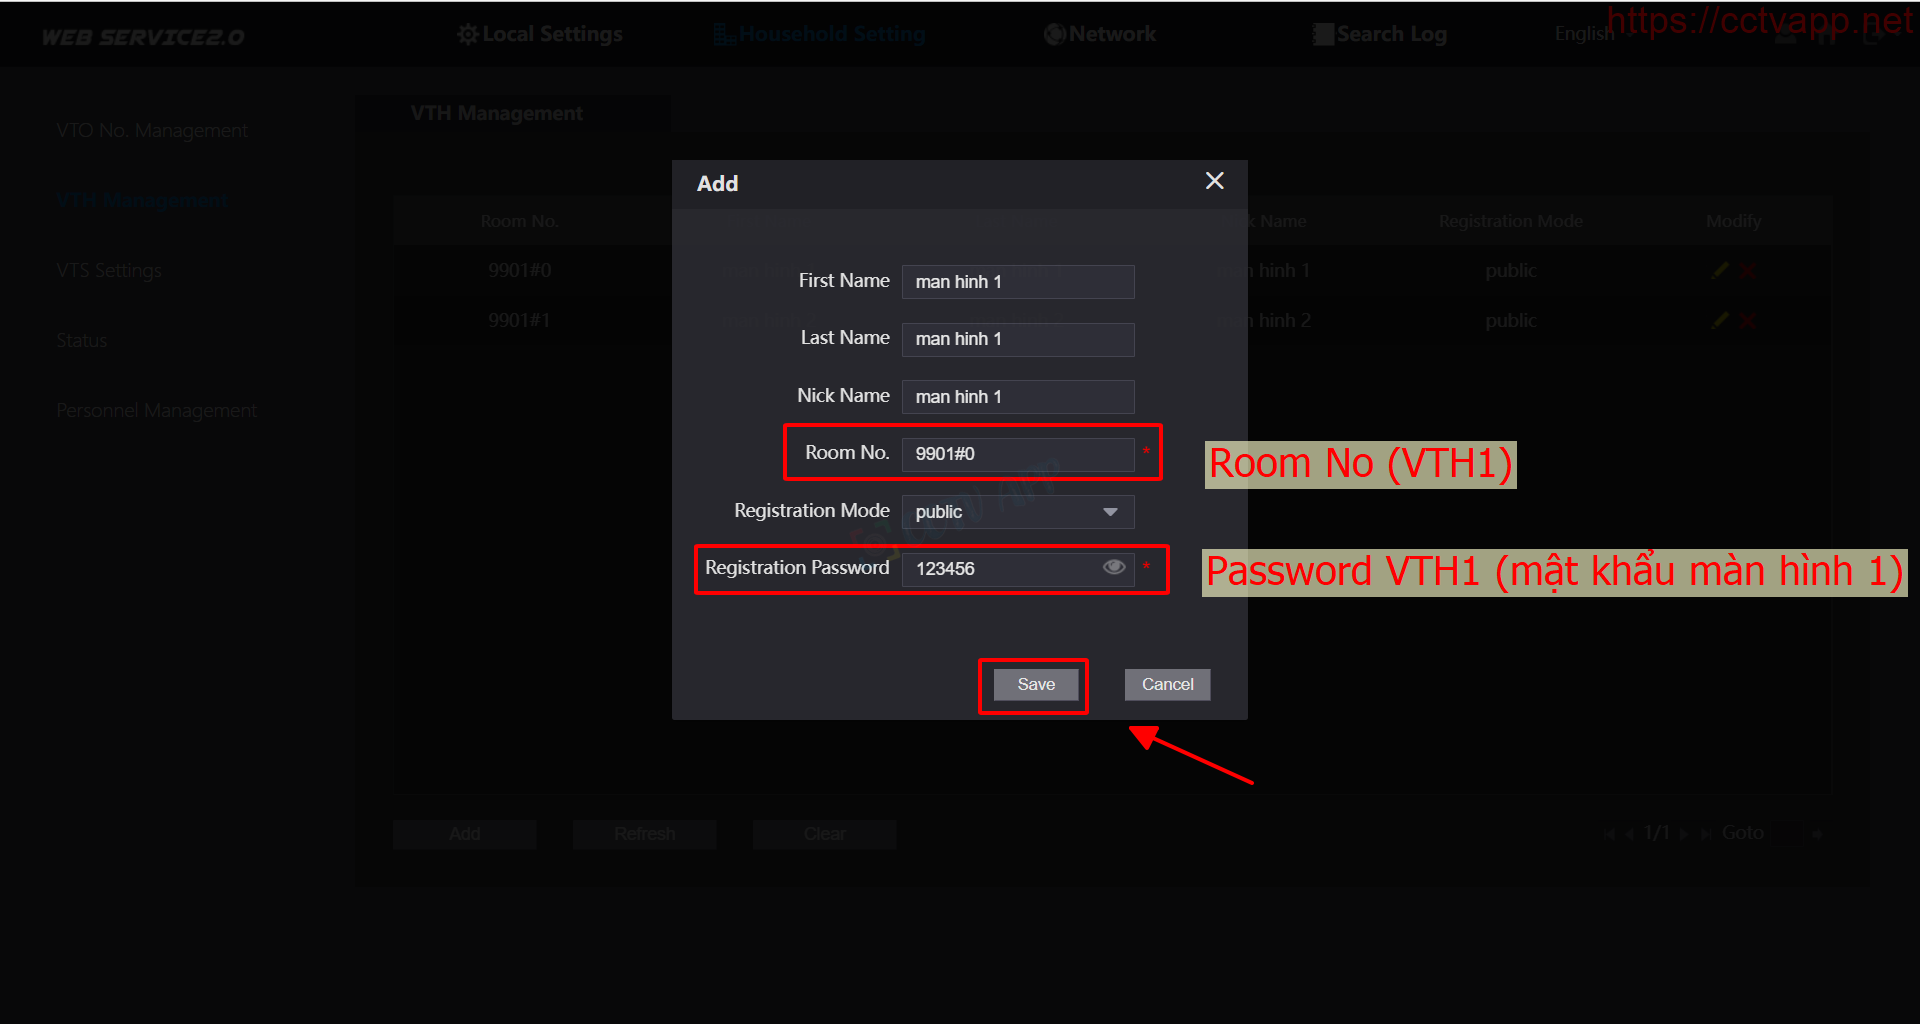The image size is (1920, 1024).
Task: Click the Last Name text box
Action: 1017,339
